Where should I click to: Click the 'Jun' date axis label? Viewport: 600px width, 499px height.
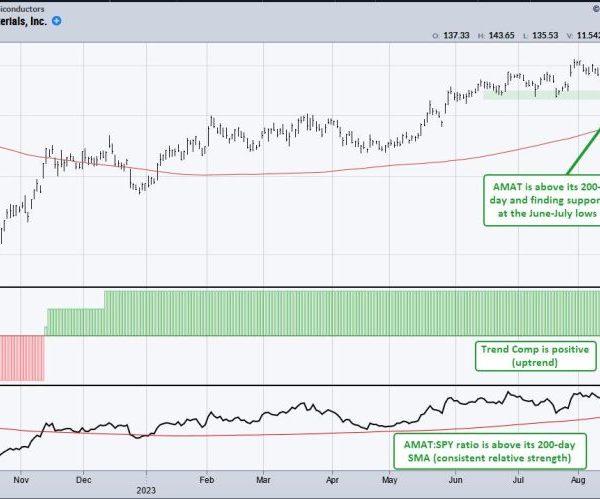click(455, 480)
